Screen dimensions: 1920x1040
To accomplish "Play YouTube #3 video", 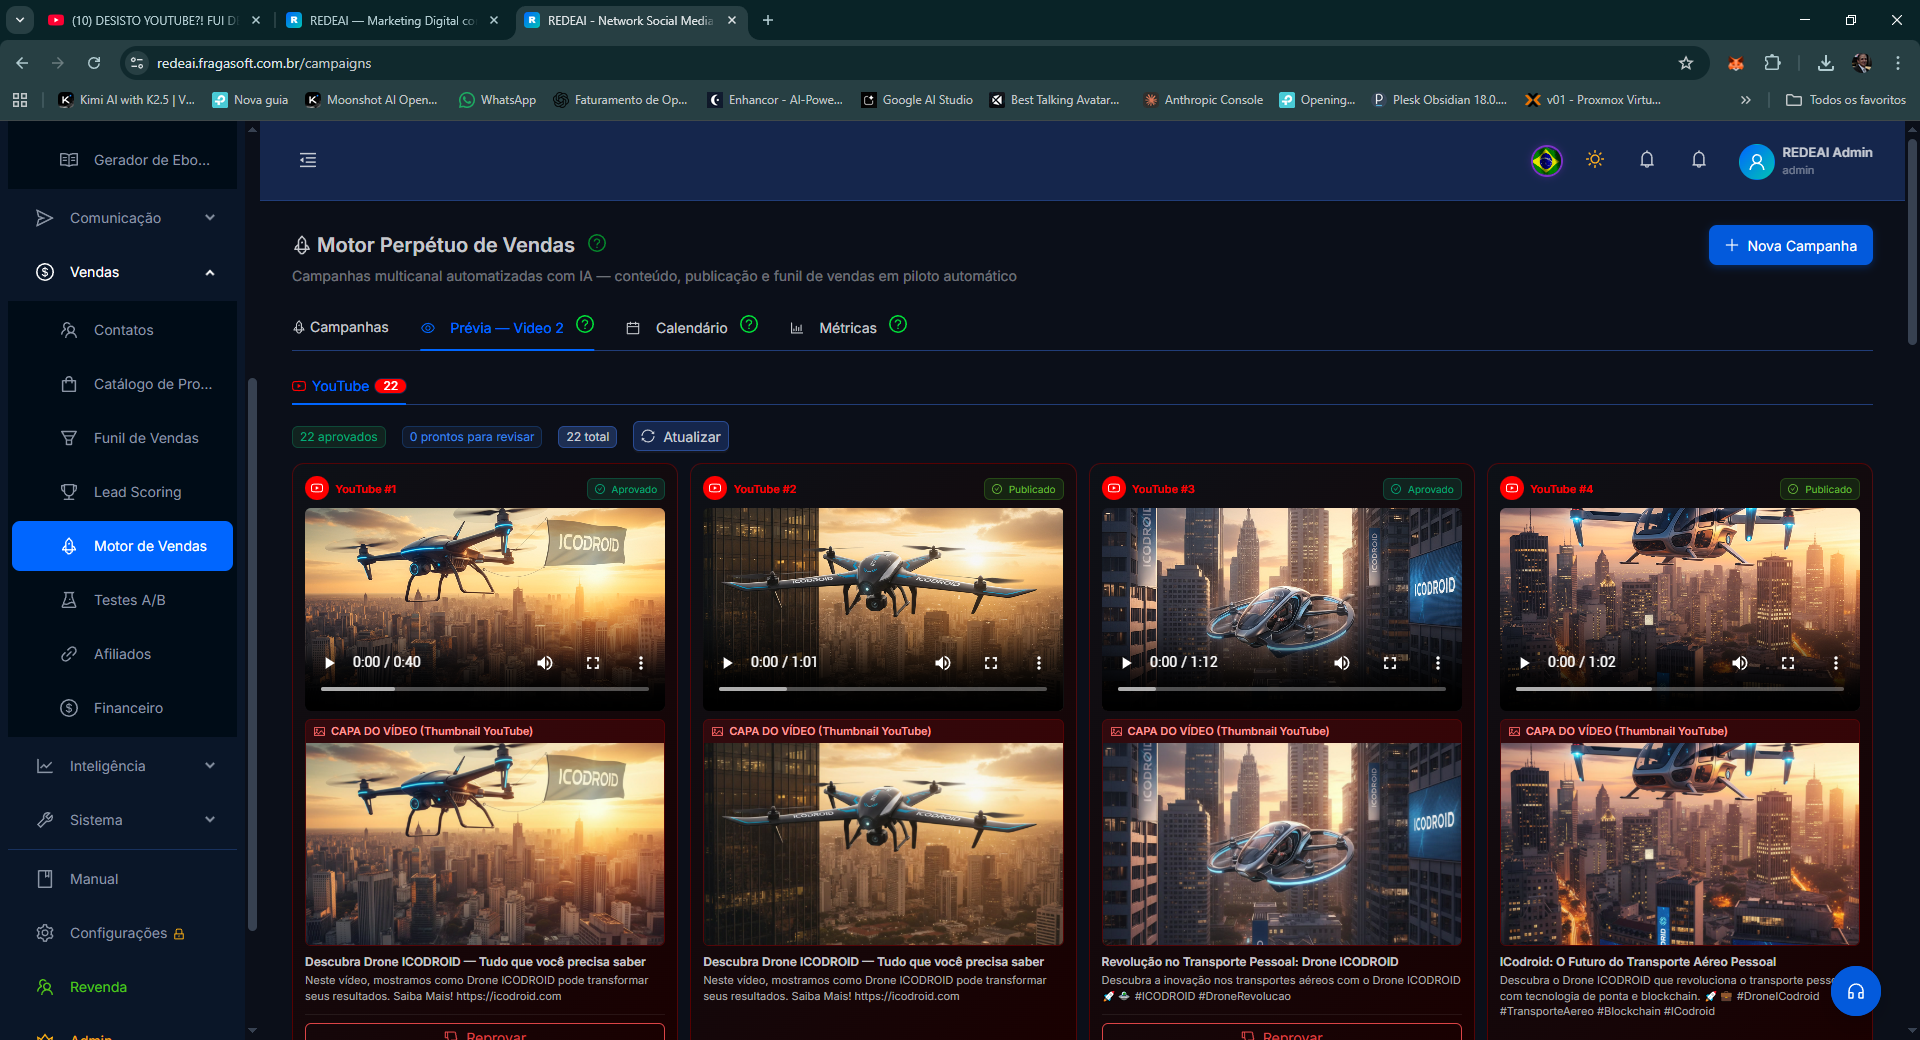I will [1127, 662].
